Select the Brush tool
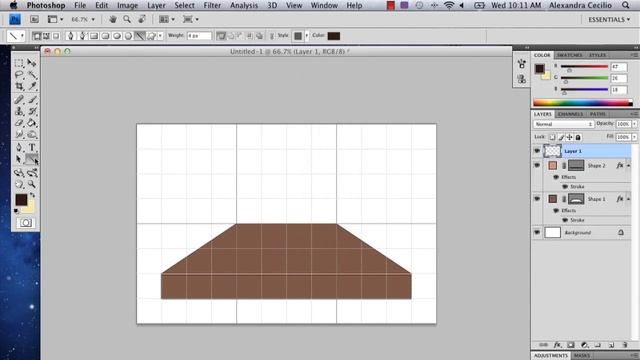 pyautogui.click(x=32, y=100)
